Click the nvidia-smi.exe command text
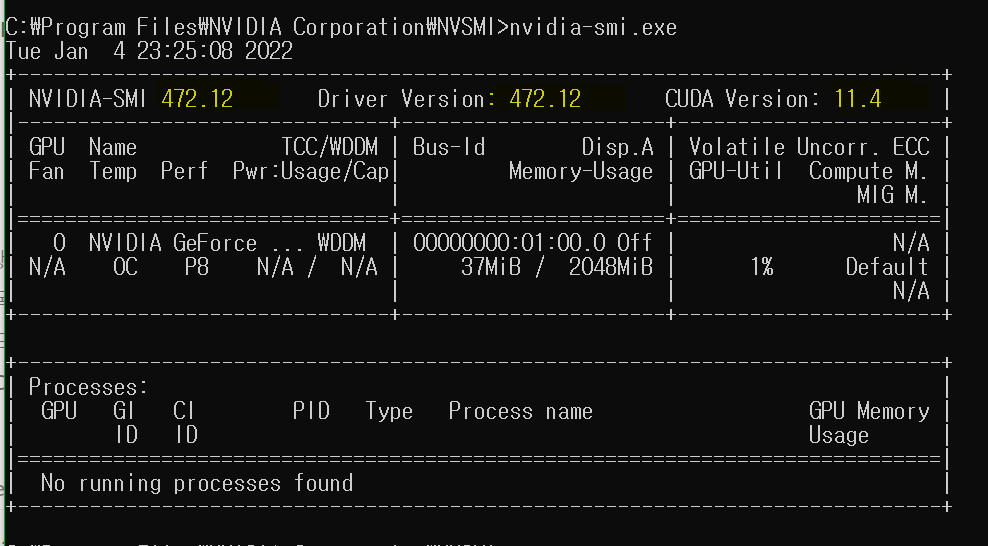 (593, 27)
